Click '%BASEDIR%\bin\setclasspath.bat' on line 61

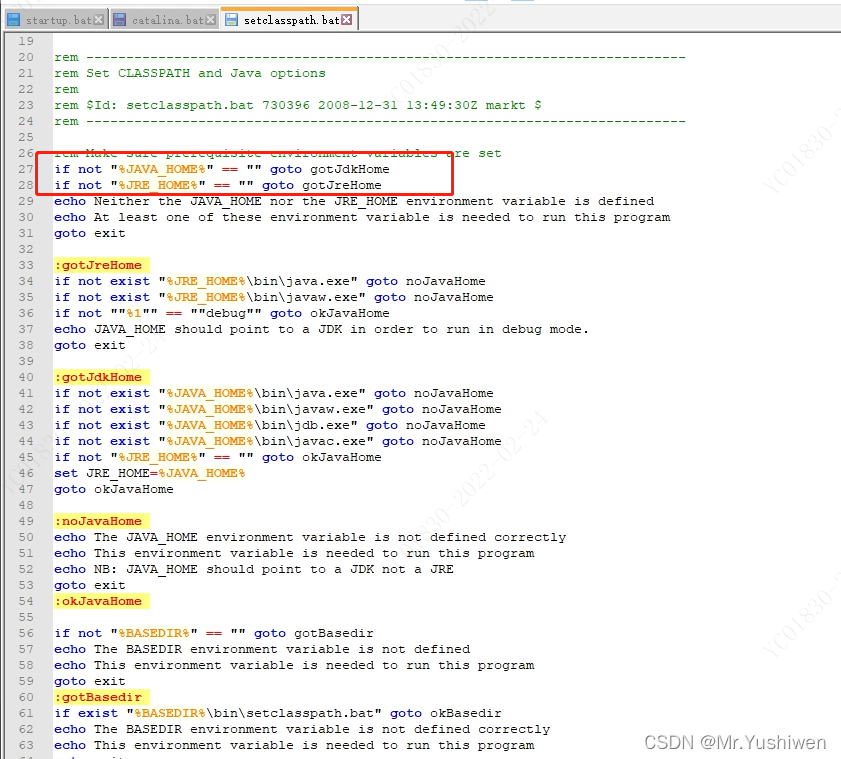pyautogui.click(x=254, y=713)
